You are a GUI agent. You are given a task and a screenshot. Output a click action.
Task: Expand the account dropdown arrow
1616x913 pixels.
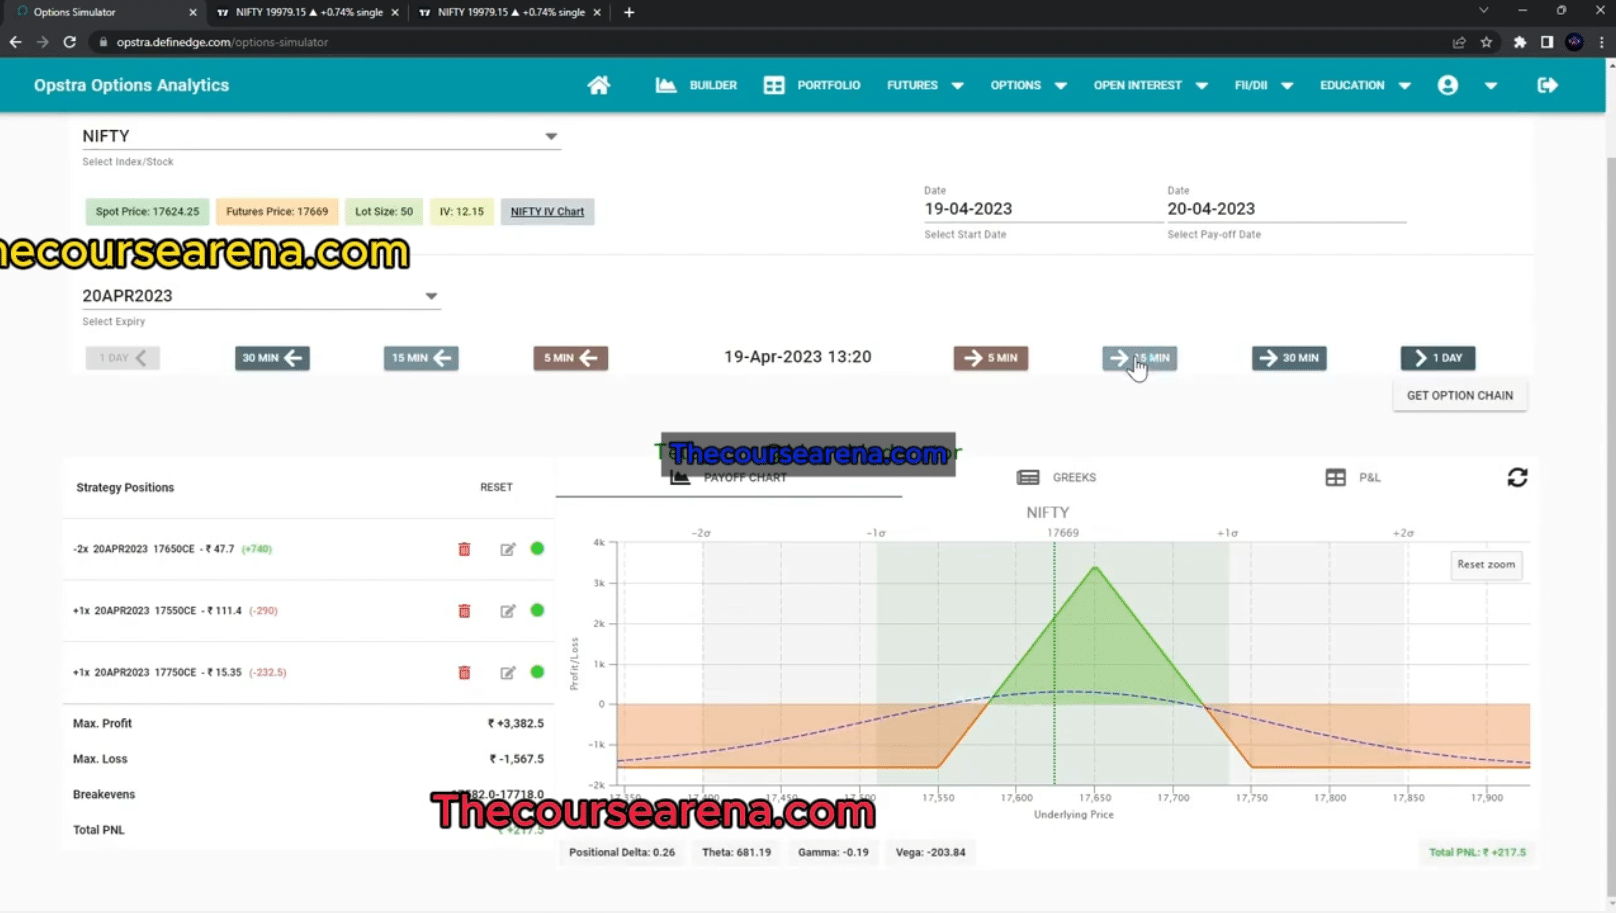1490,86
